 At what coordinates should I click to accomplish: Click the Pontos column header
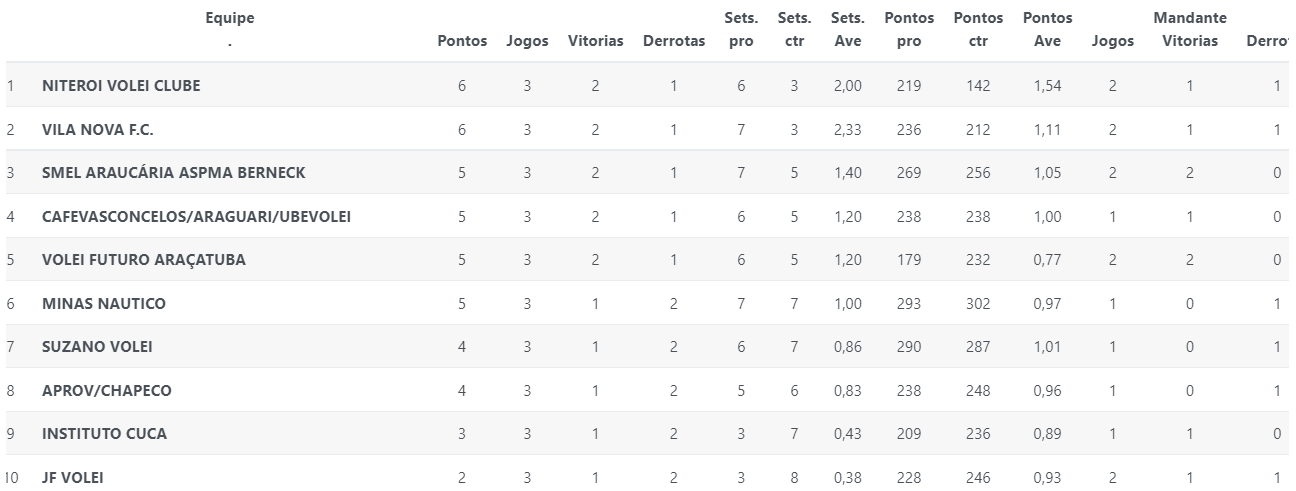[x=462, y=41]
